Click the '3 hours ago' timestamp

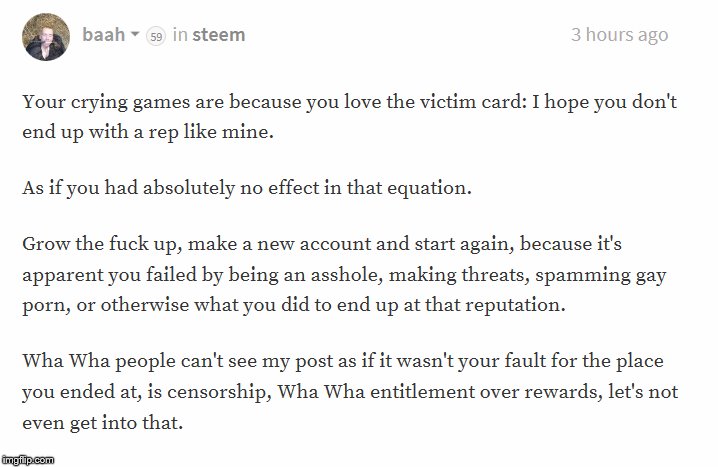(x=620, y=35)
